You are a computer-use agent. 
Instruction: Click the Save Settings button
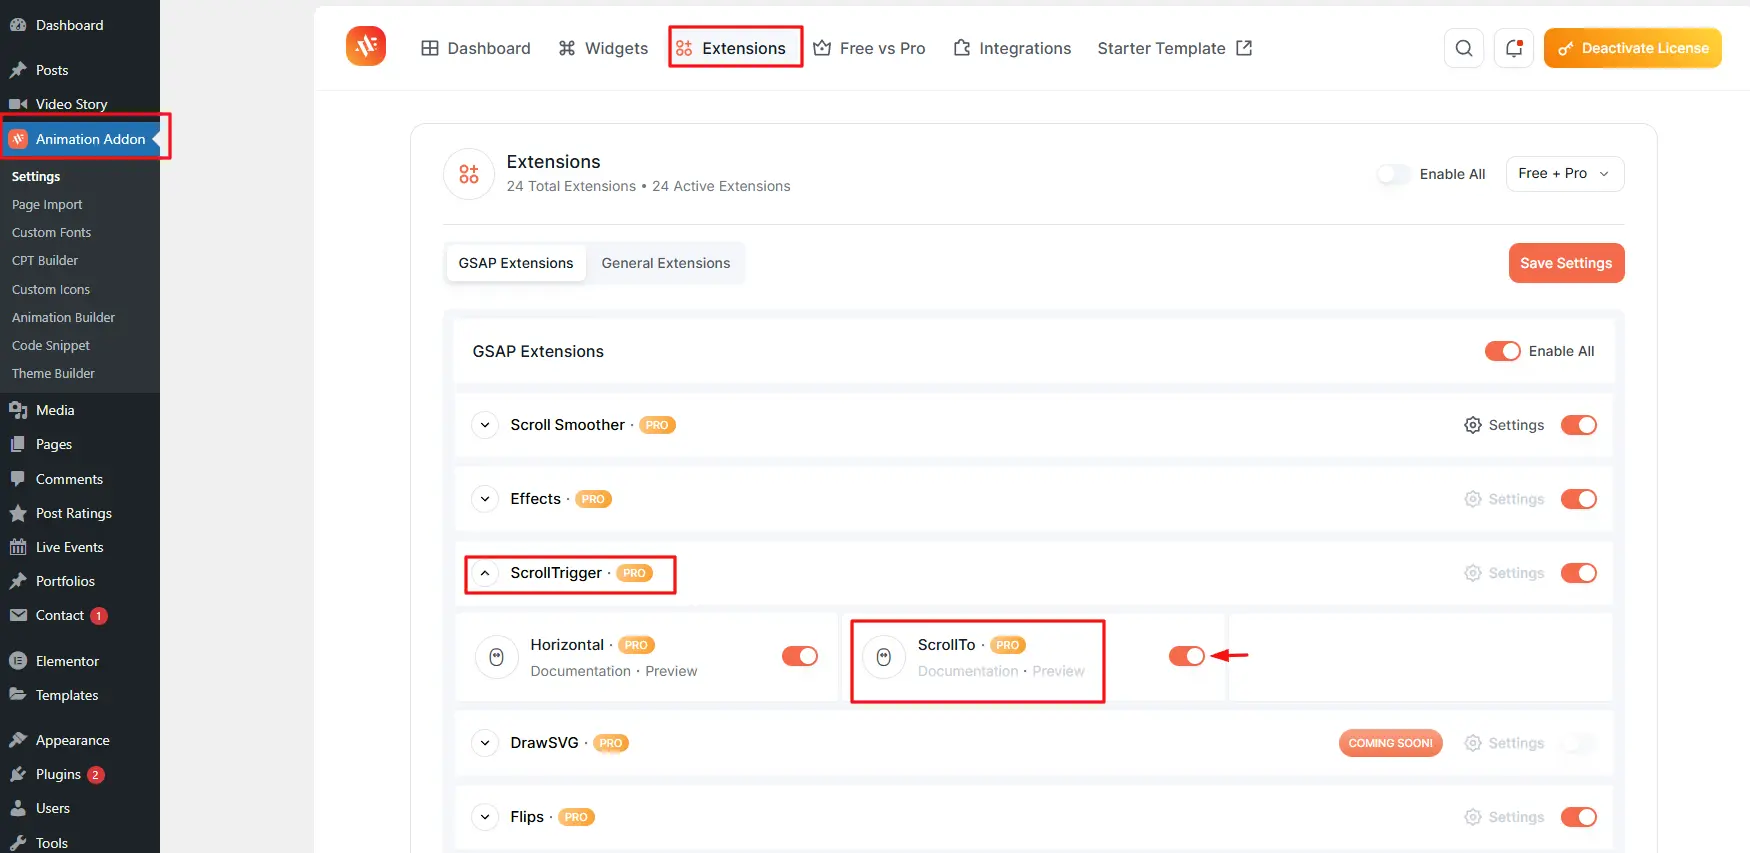point(1565,263)
